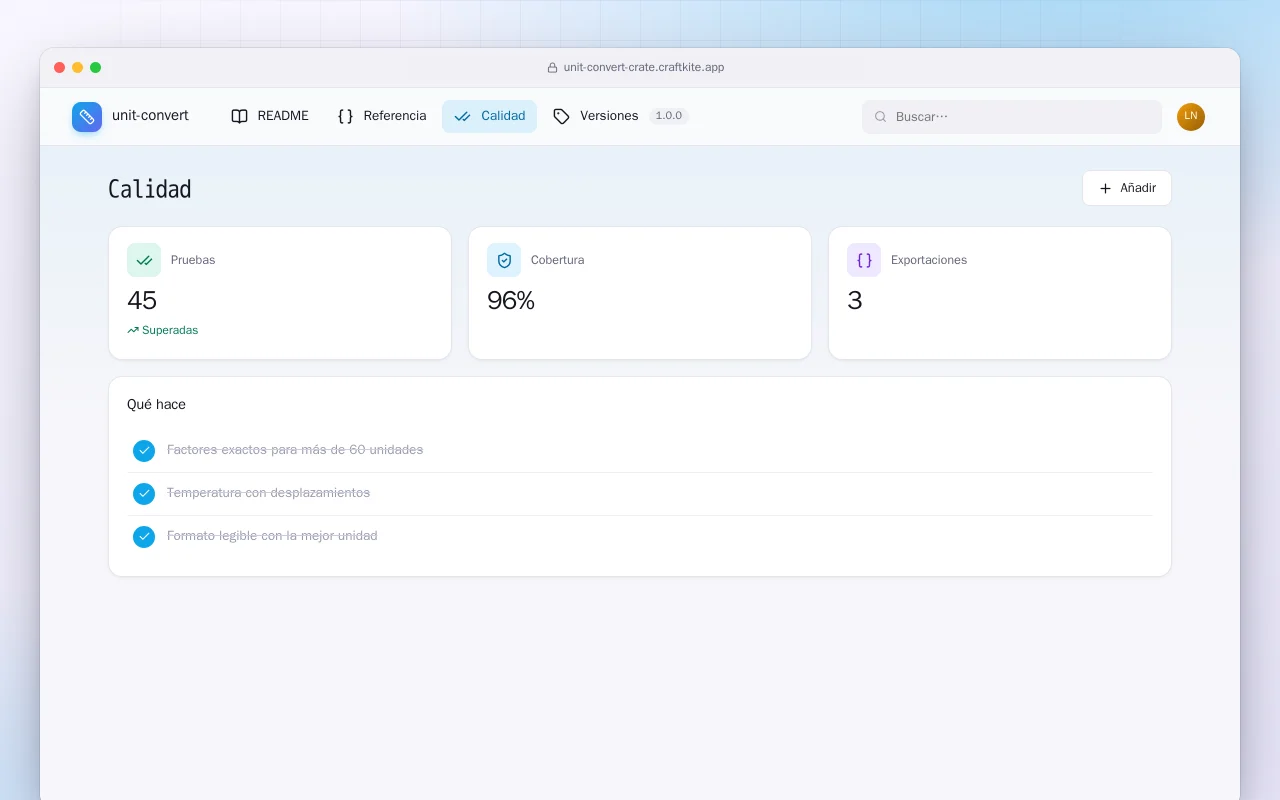
Task: Click the magnifier icon in search box
Action: pyautogui.click(x=881, y=117)
